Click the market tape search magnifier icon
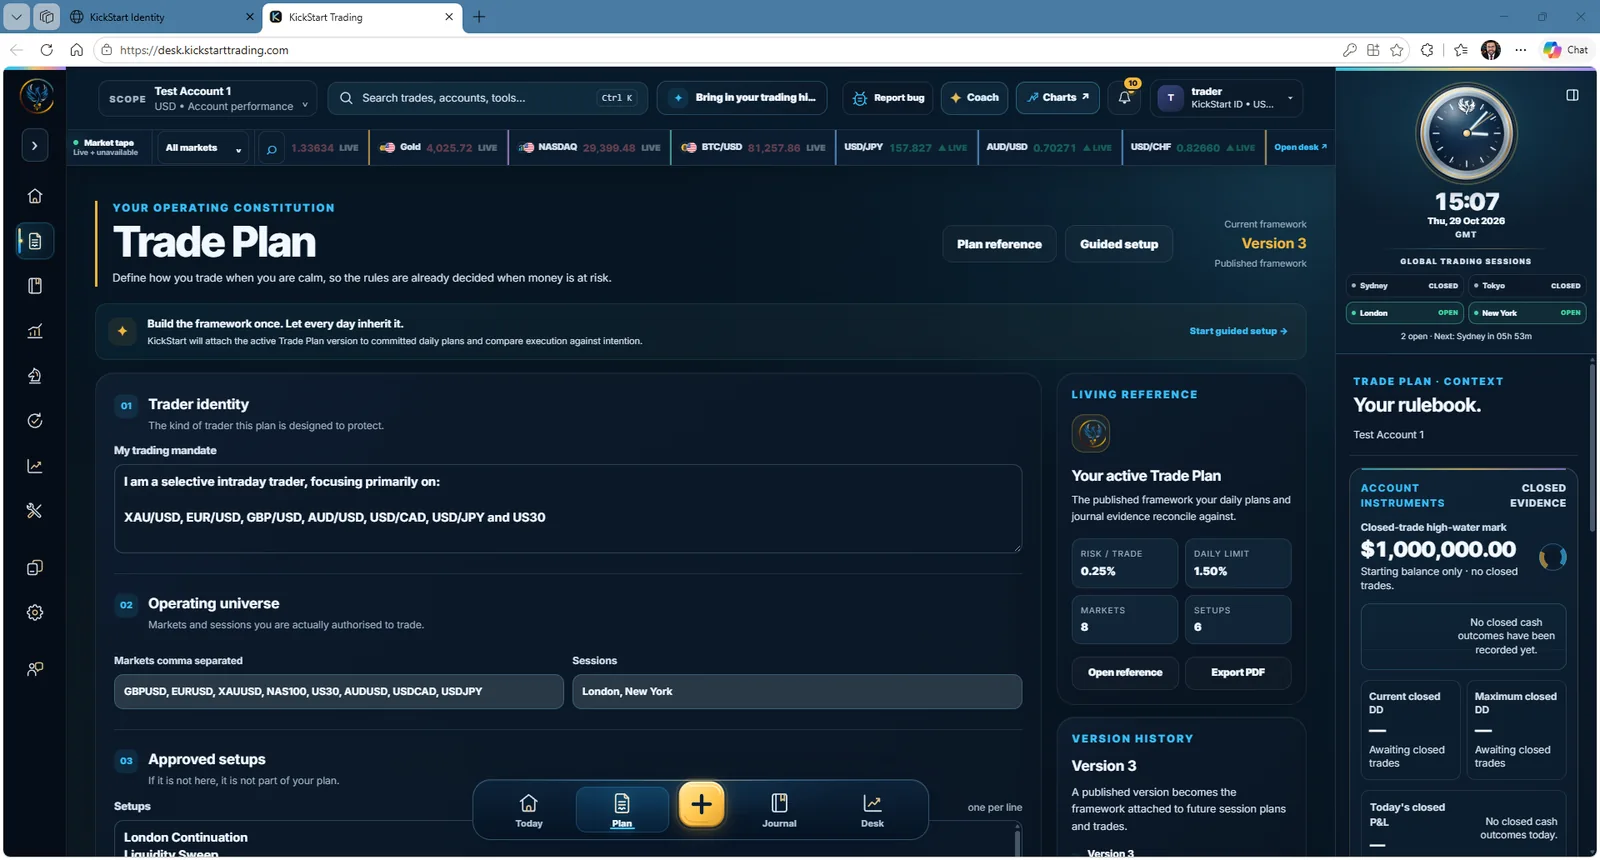Image resolution: width=1600 pixels, height=860 pixels. (x=271, y=149)
